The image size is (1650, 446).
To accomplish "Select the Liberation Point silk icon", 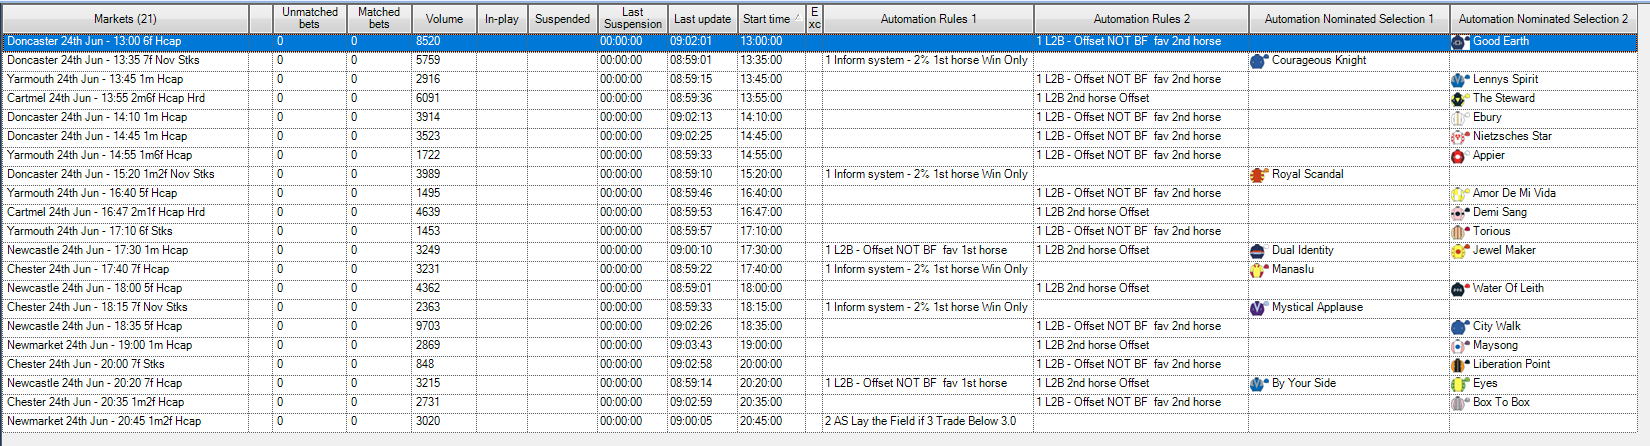I will (x=1459, y=365).
